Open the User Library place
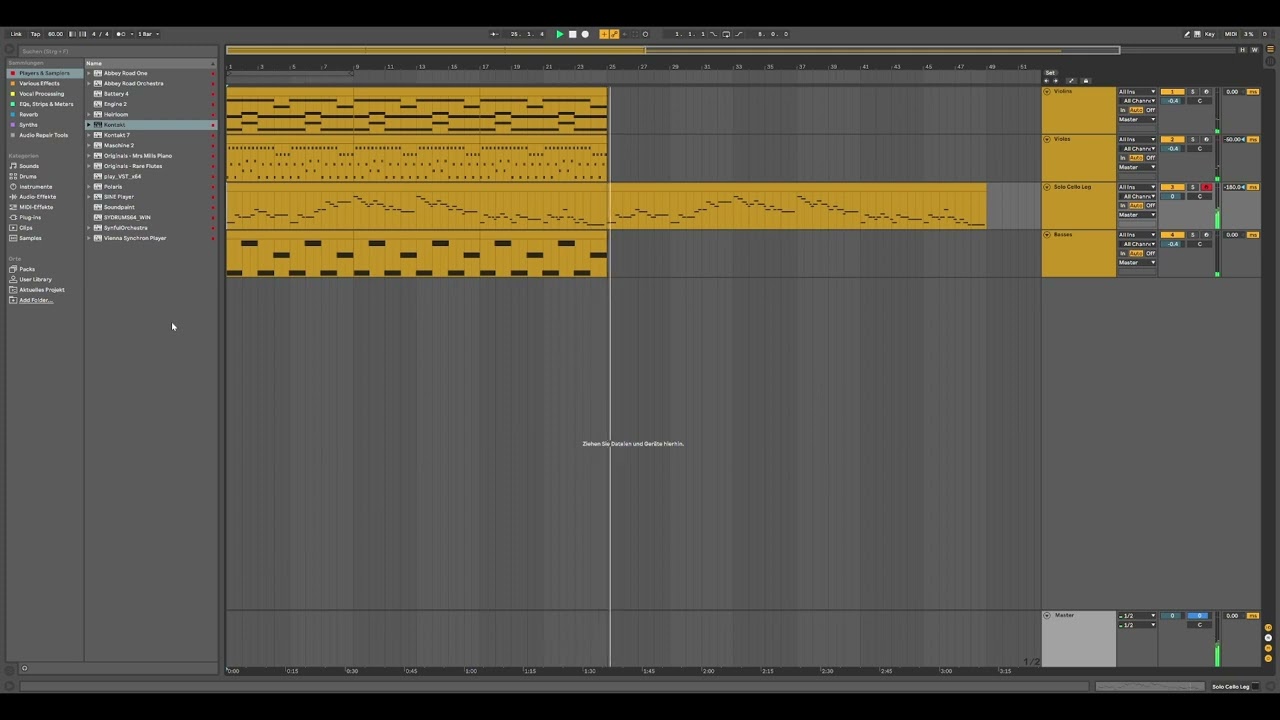This screenshot has width=1280, height=720. pos(35,279)
